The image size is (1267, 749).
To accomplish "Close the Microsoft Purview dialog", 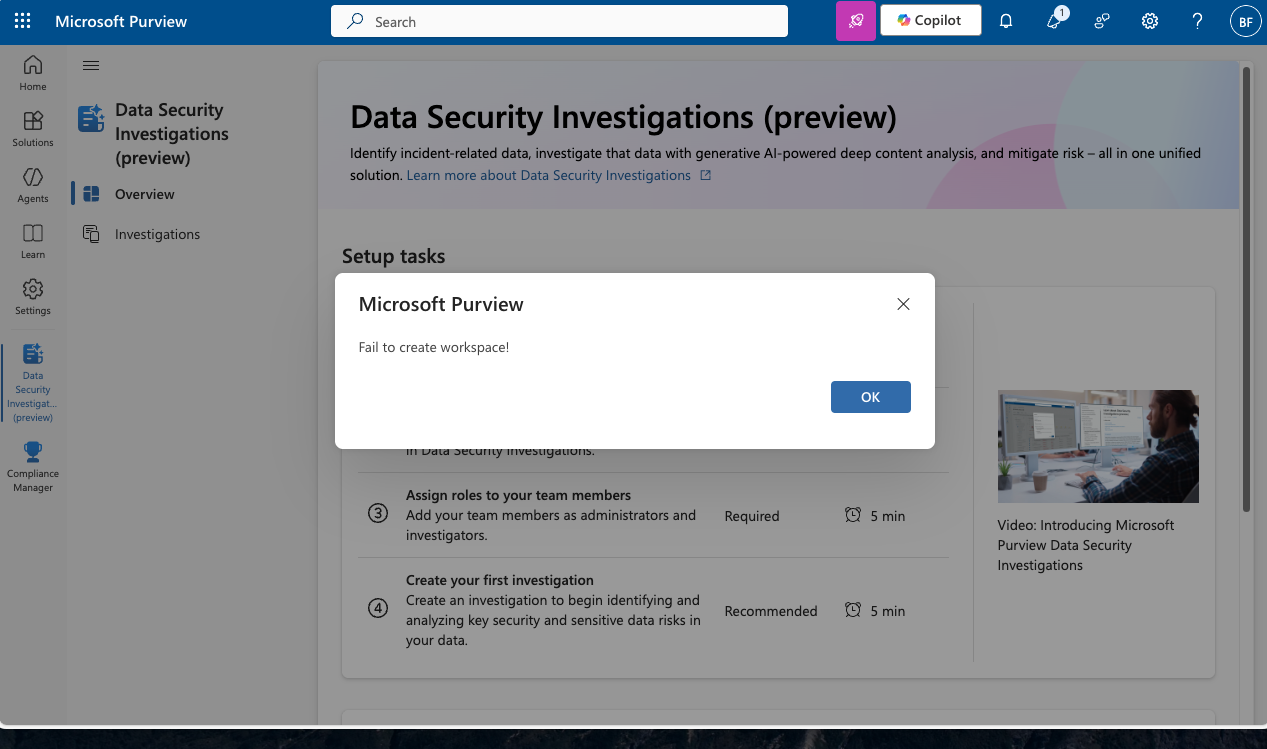I will (903, 304).
